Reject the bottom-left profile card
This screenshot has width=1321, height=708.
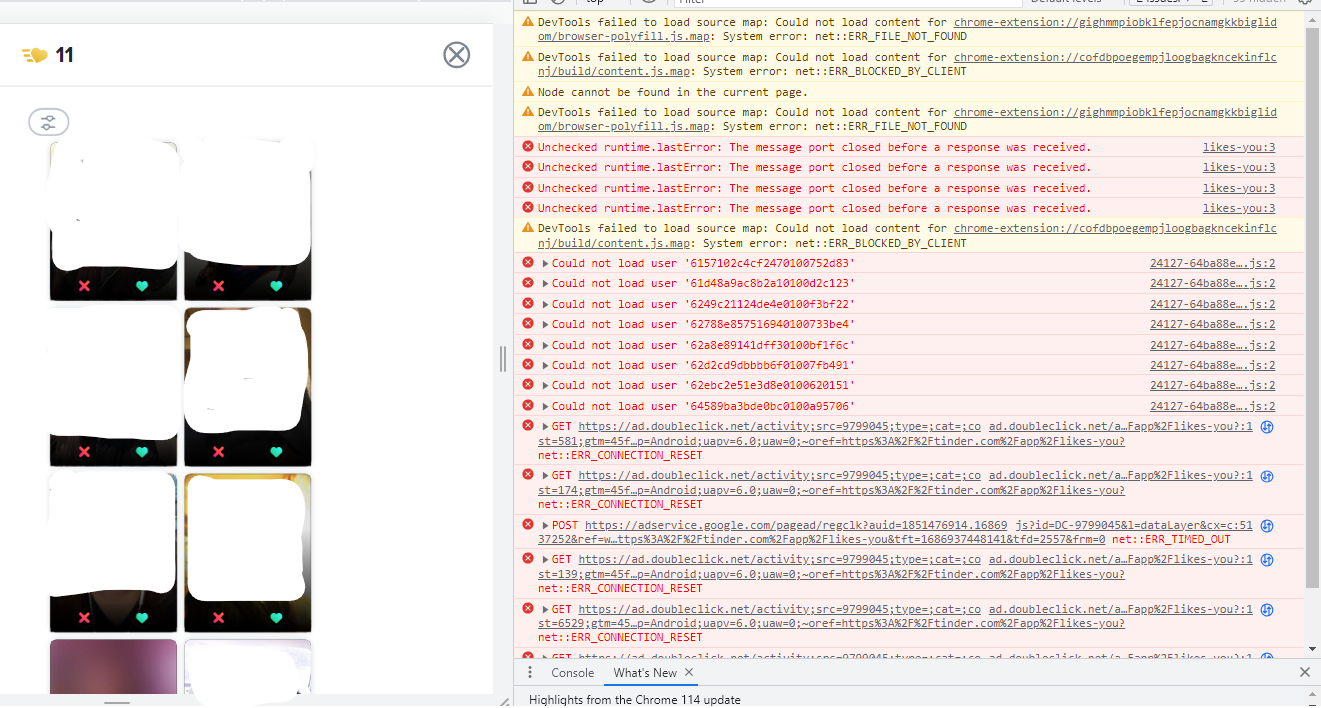click(x=84, y=618)
